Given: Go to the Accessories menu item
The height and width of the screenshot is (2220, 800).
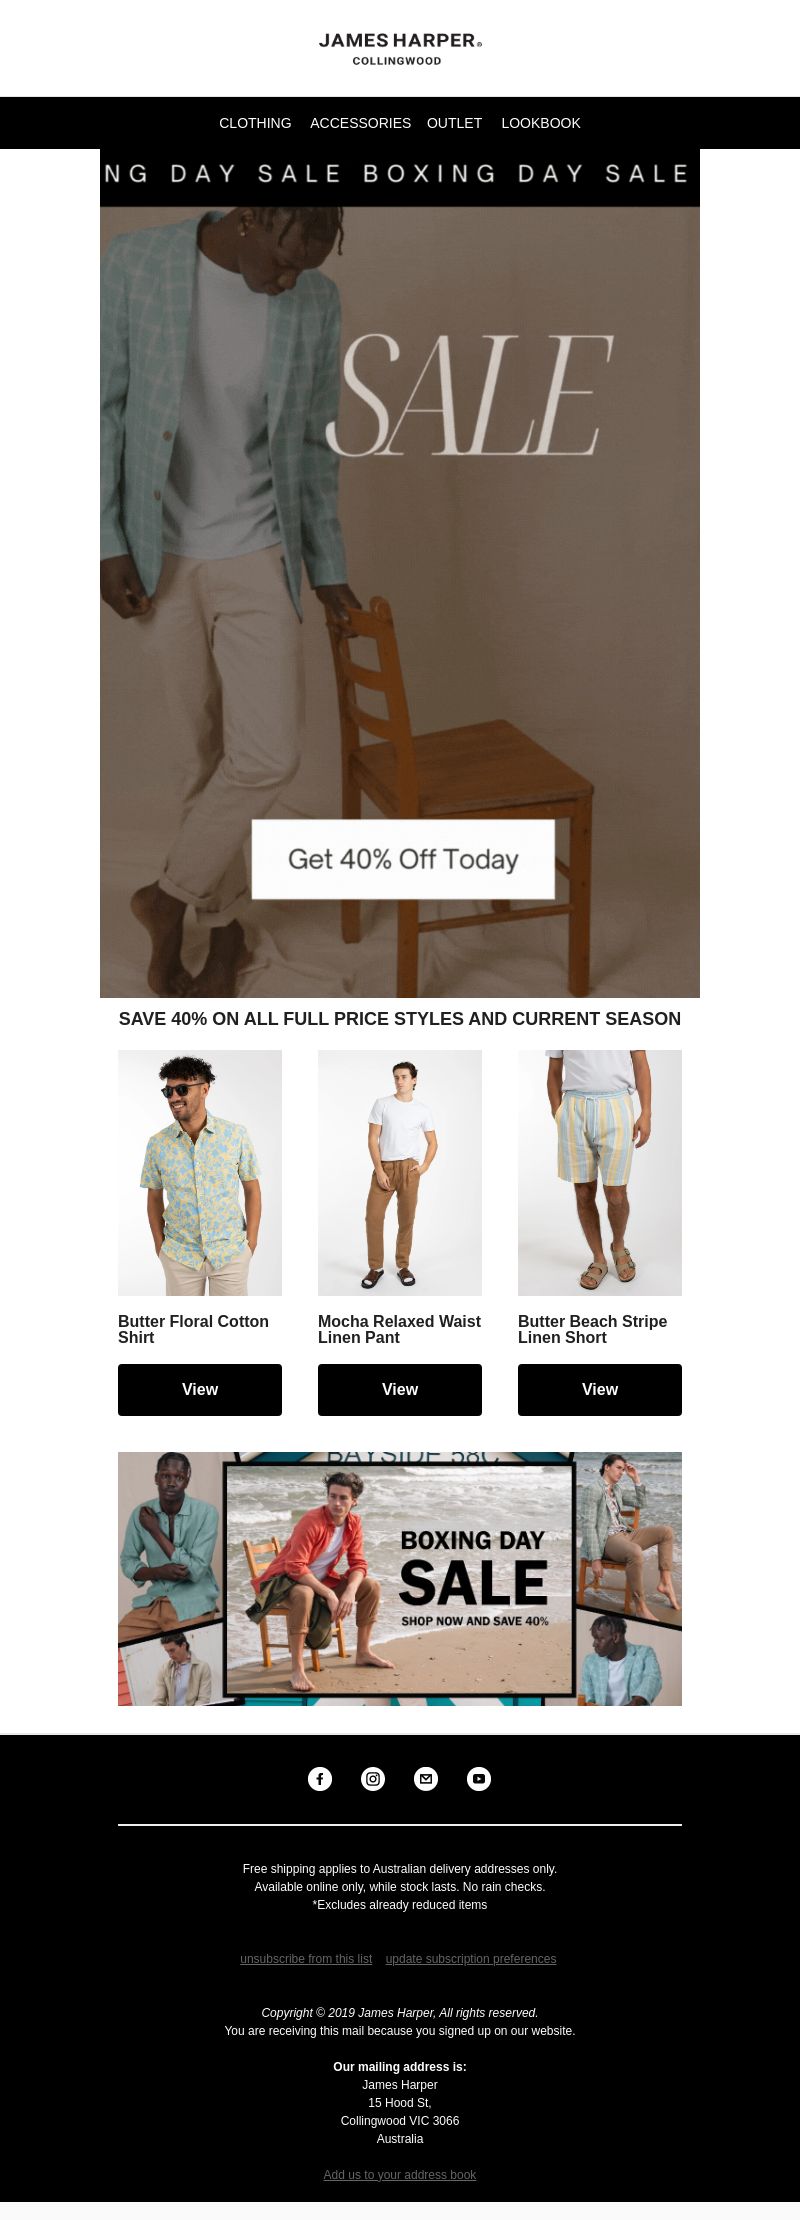Looking at the screenshot, I should tap(360, 123).
